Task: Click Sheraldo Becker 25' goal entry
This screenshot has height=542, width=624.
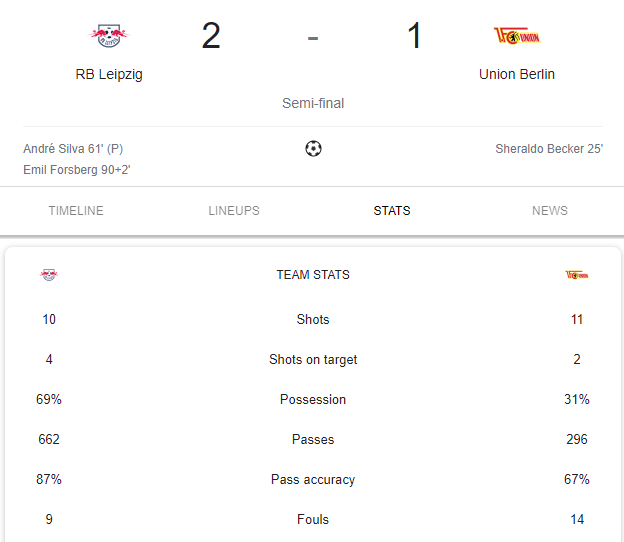Action: (549, 149)
